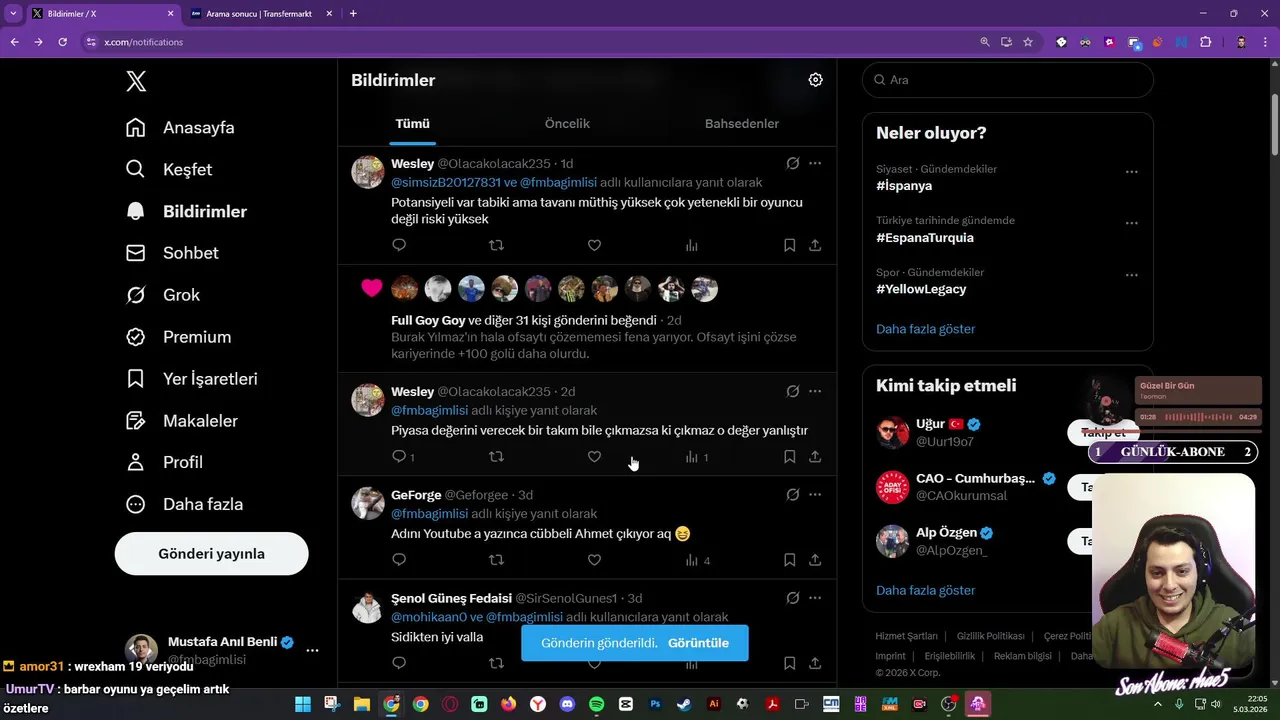
Task: View analytics of Wesley's 'Potansiyeli var' post
Action: pyautogui.click(x=691, y=245)
